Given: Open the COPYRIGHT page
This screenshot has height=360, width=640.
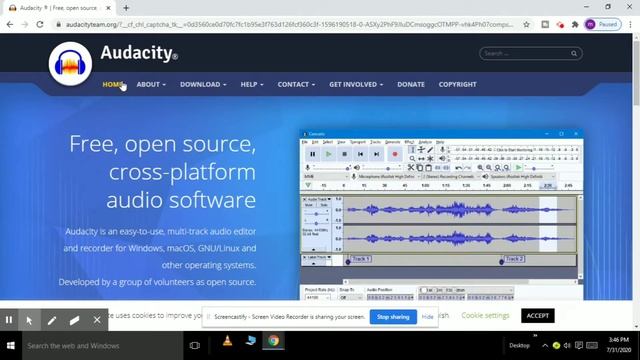Looking at the screenshot, I should tap(458, 84).
